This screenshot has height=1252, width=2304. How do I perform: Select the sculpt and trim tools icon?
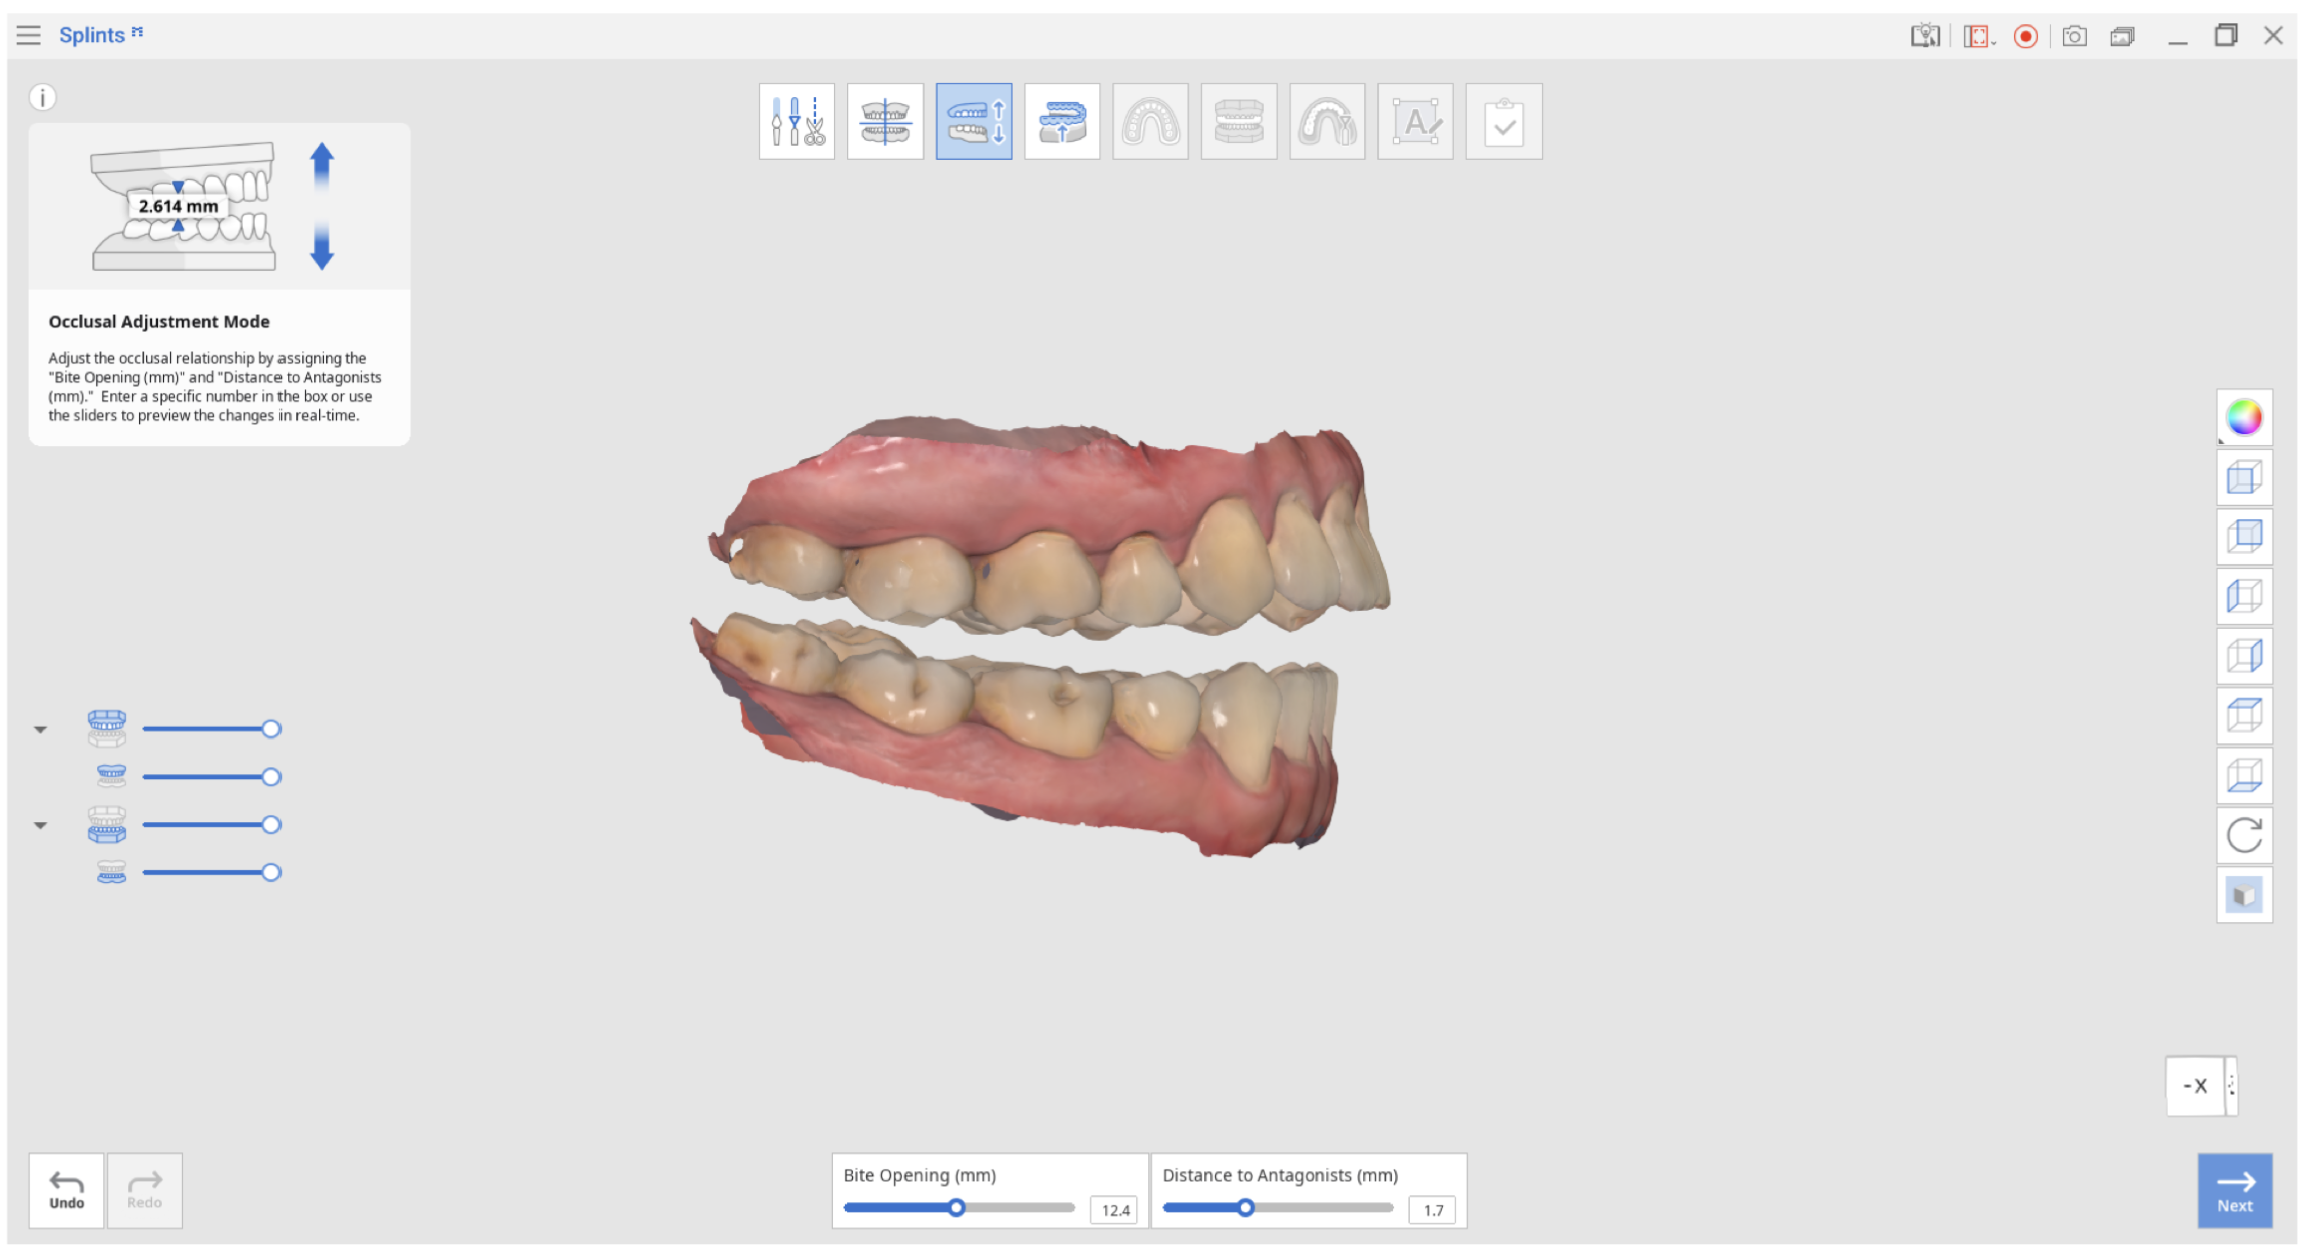click(x=797, y=120)
